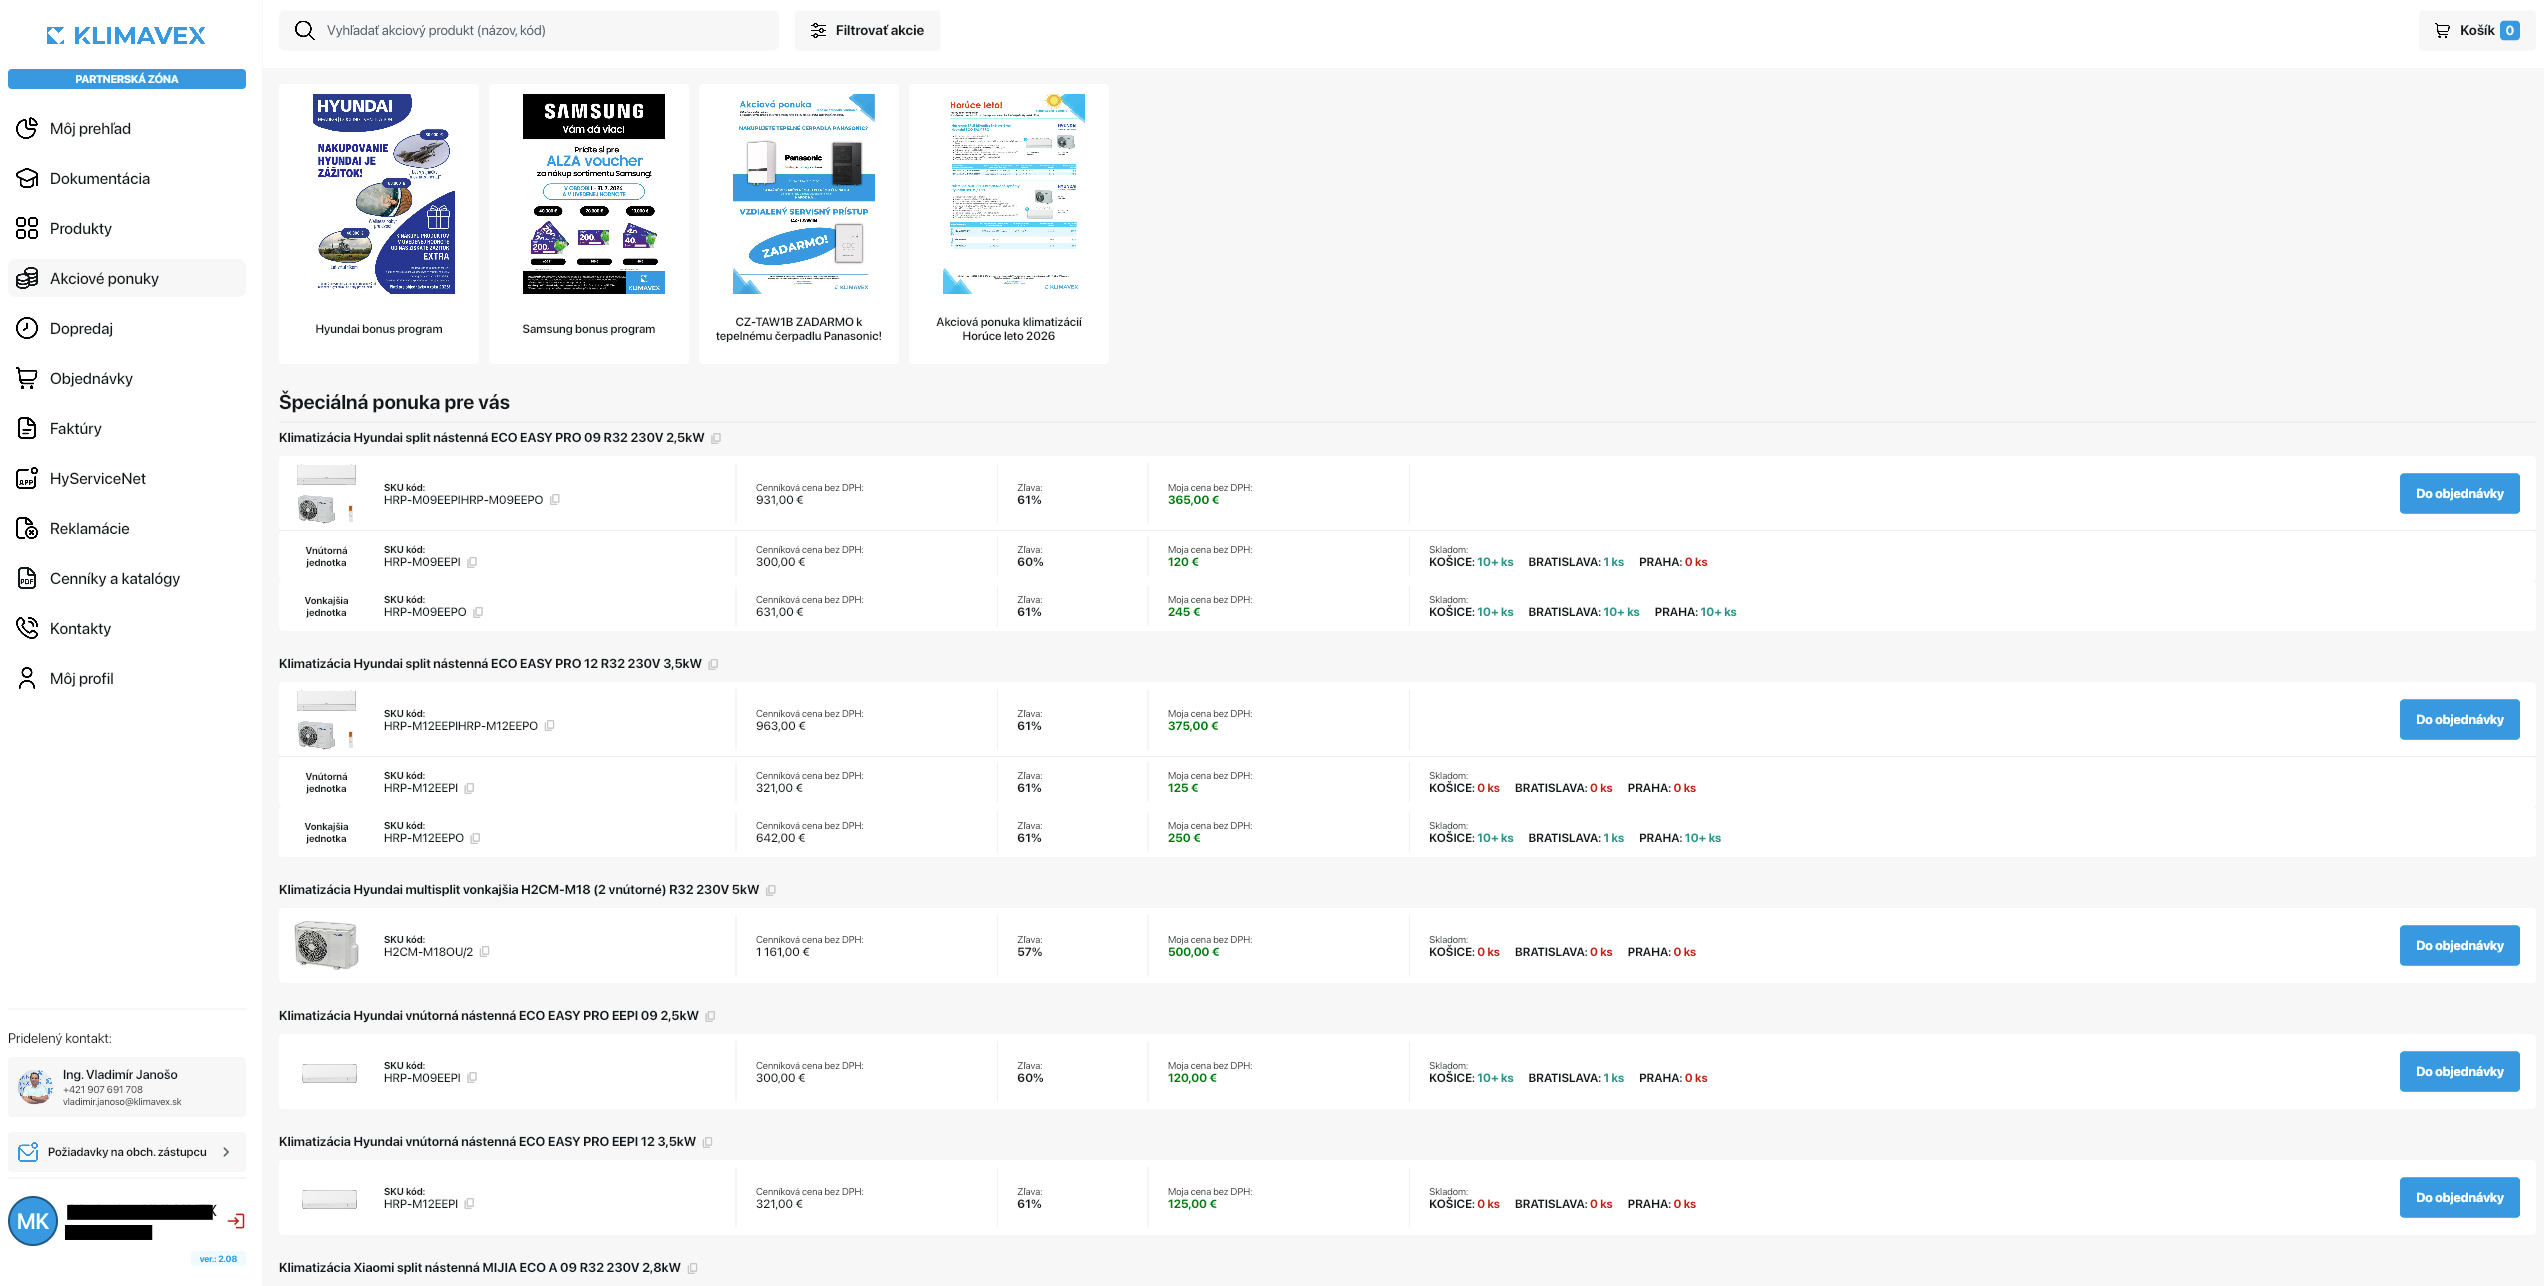Click the 500,00 € multisplit price
Screen dimensions: 2544x1286
(x=1193, y=952)
